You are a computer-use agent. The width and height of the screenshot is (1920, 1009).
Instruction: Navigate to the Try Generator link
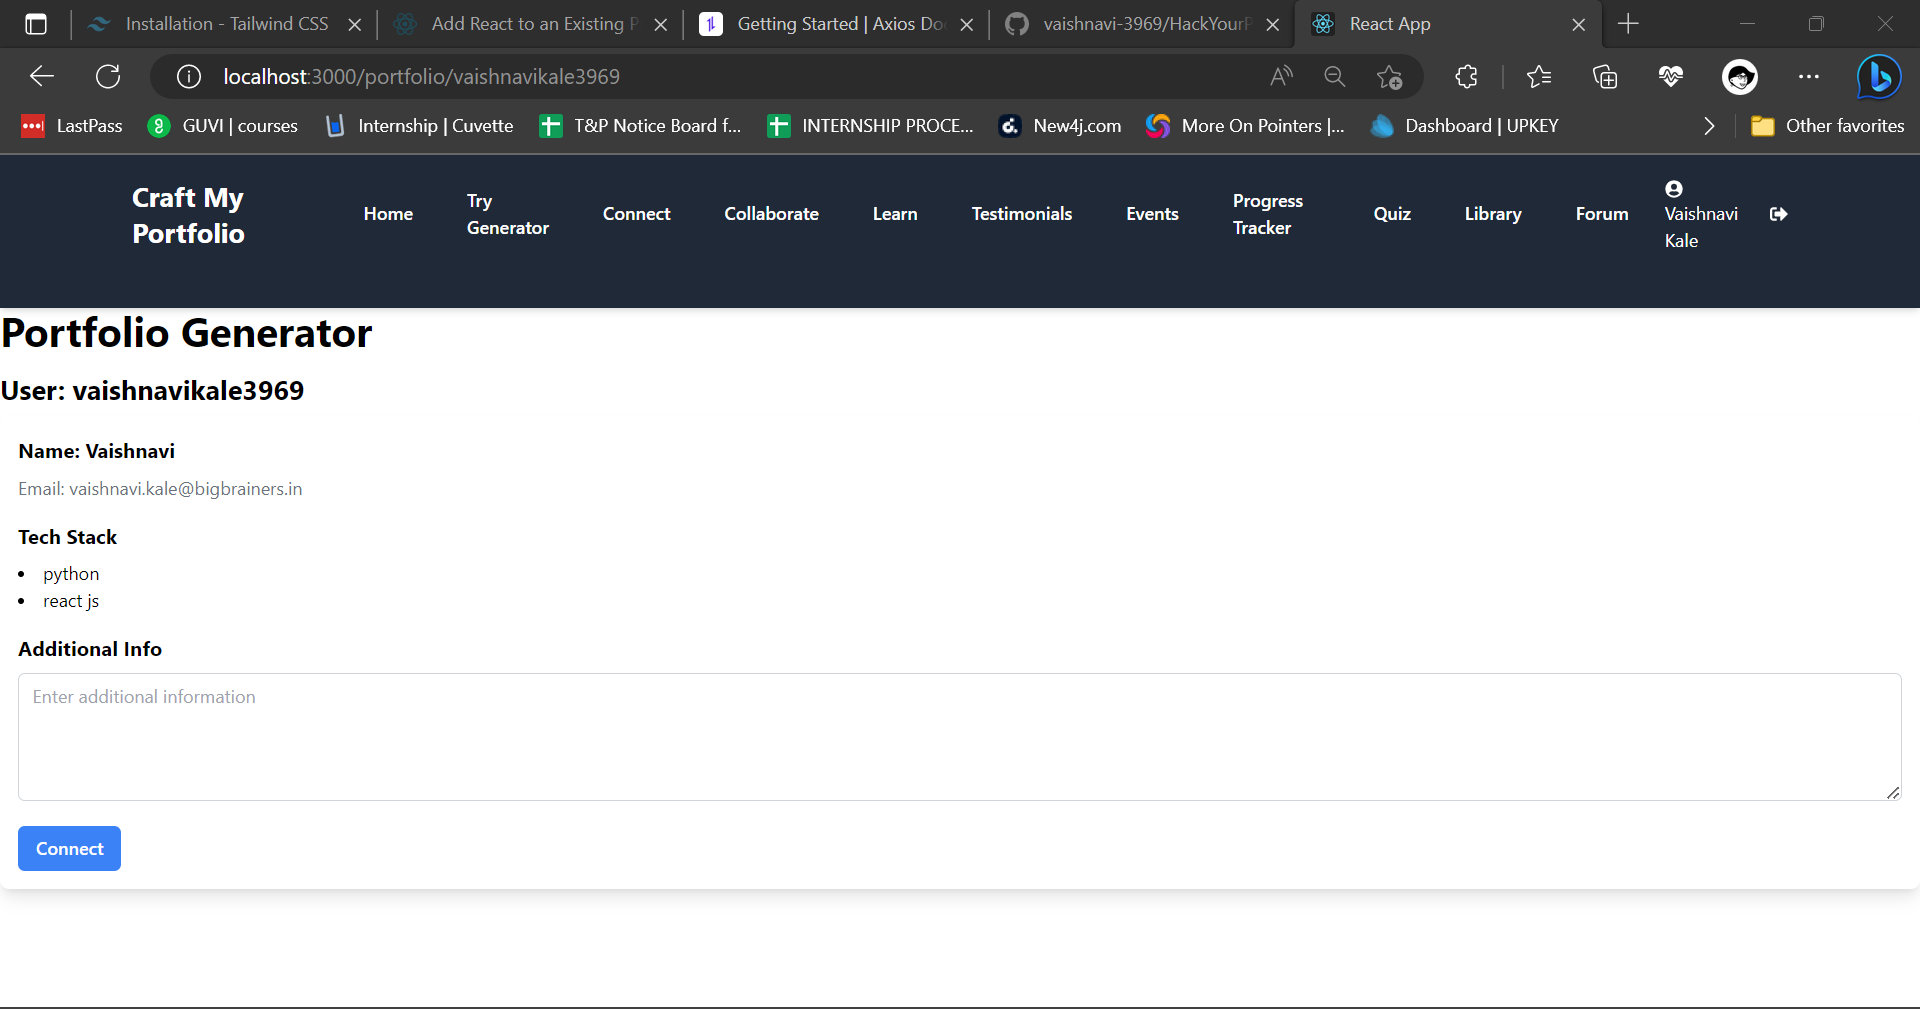coord(508,213)
